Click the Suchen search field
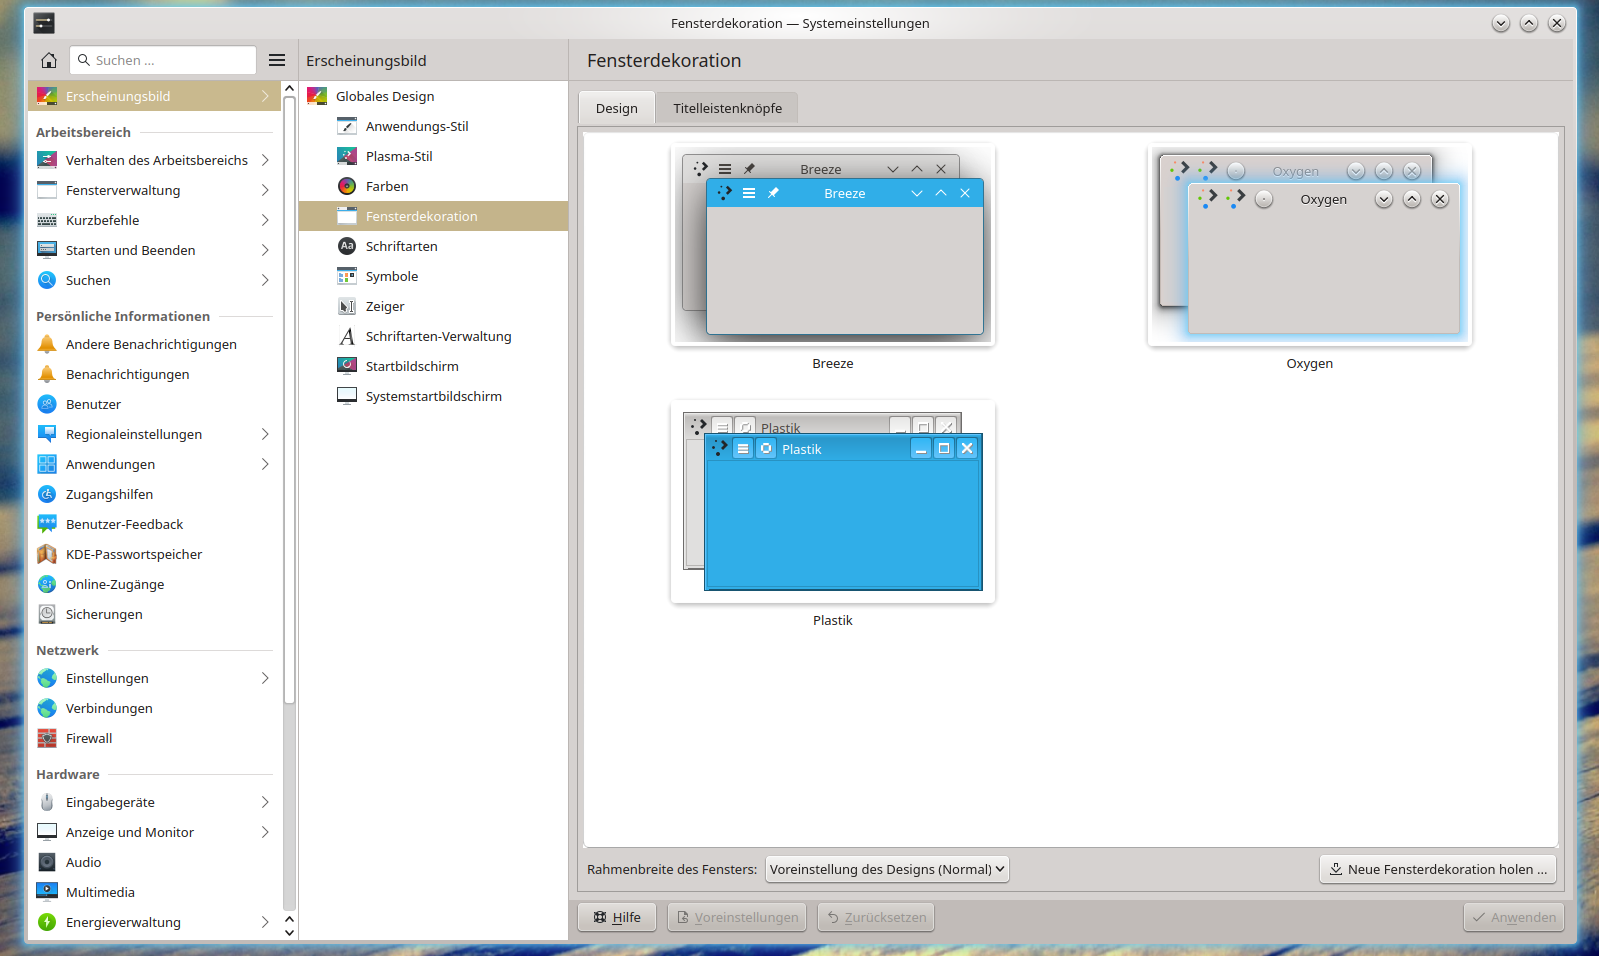1599x956 pixels. [x=163, y=60]
